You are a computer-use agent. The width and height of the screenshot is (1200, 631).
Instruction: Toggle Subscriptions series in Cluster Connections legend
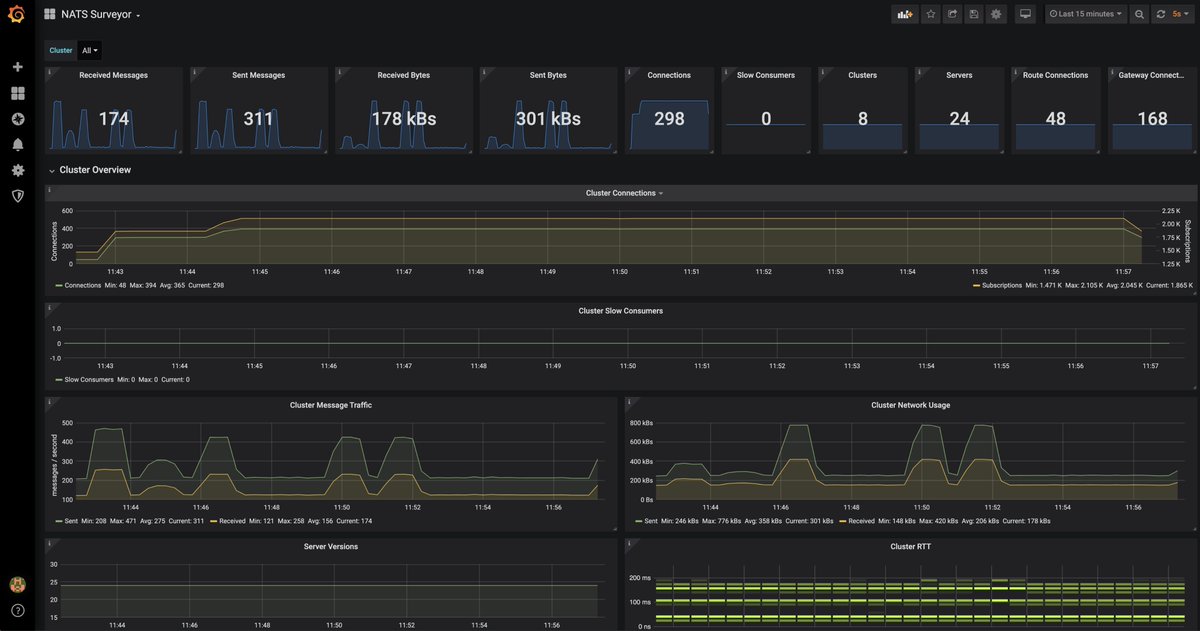(x=1002, y=286)
